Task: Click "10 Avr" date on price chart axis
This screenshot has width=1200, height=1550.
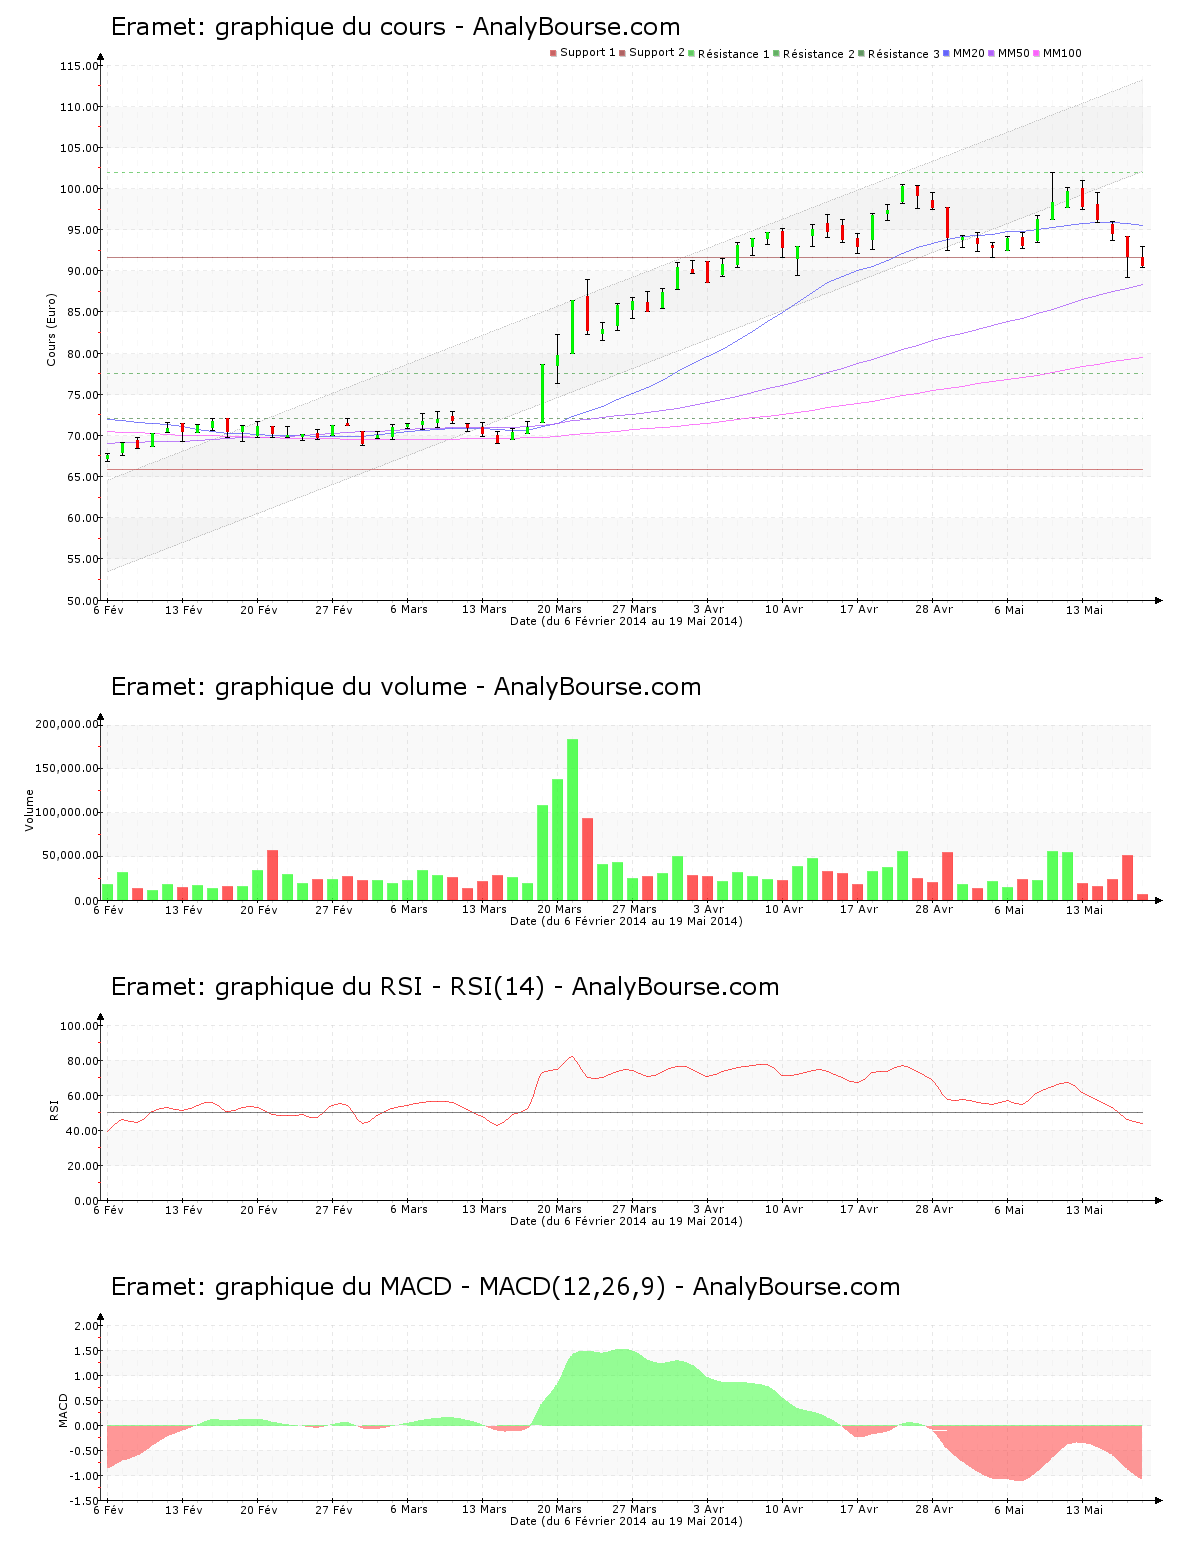Action: pos(784,610)
